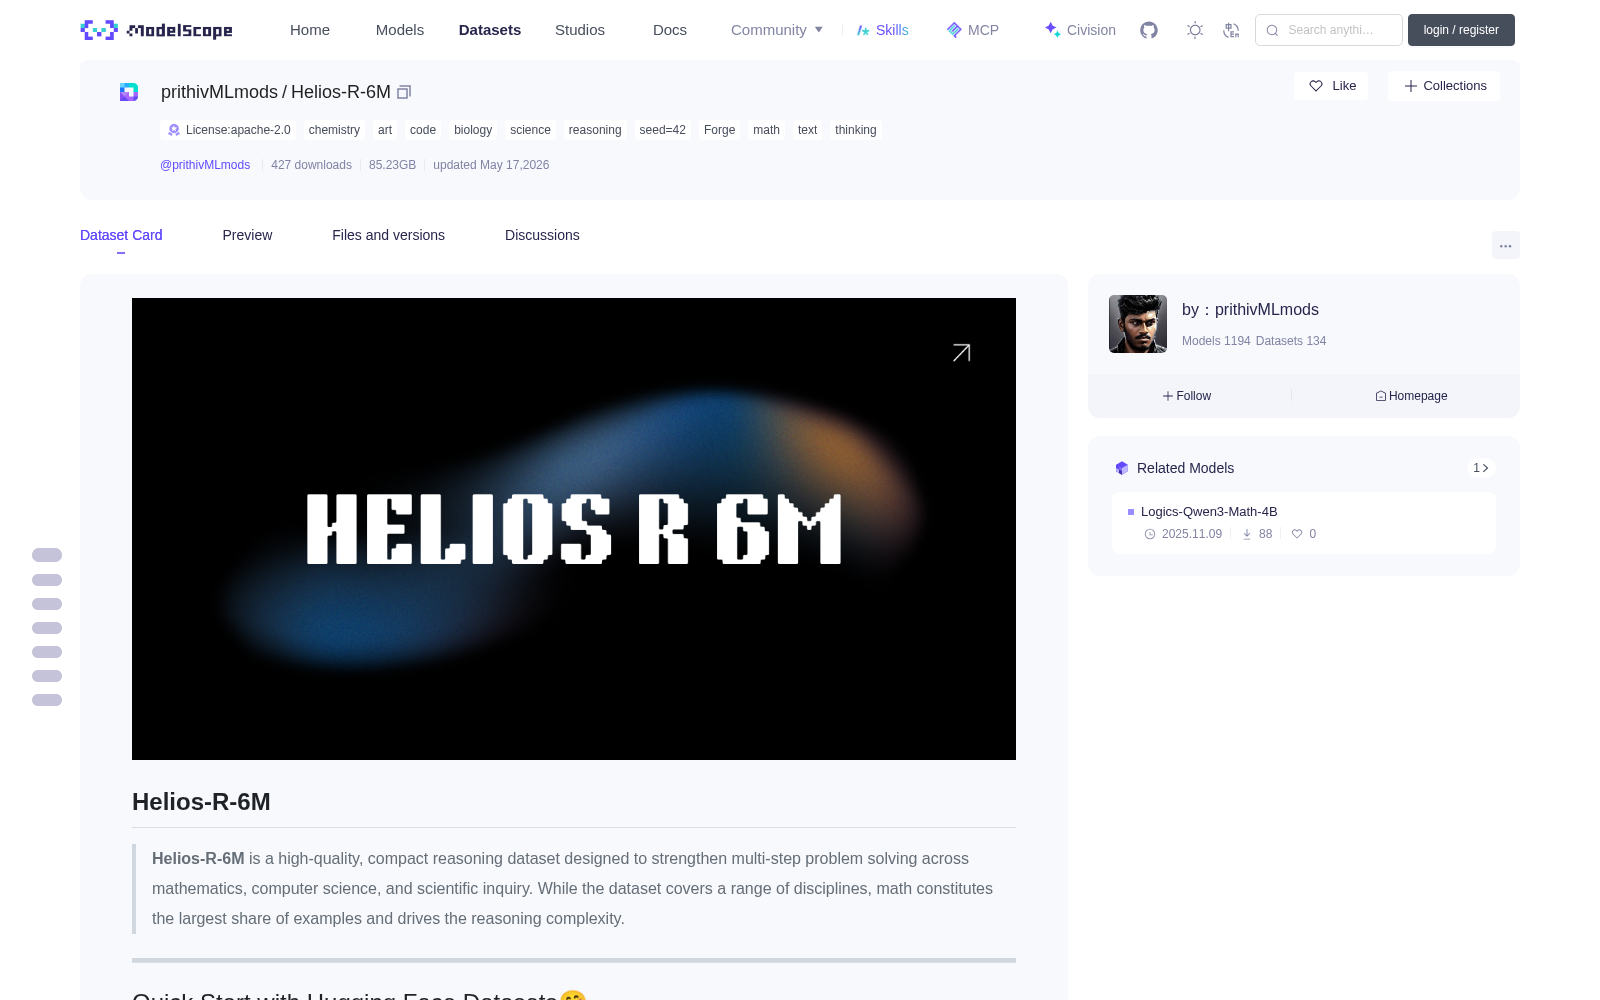Click the chemistry tag
This screenshot has height=1000, width=1600.
point(334,130)
